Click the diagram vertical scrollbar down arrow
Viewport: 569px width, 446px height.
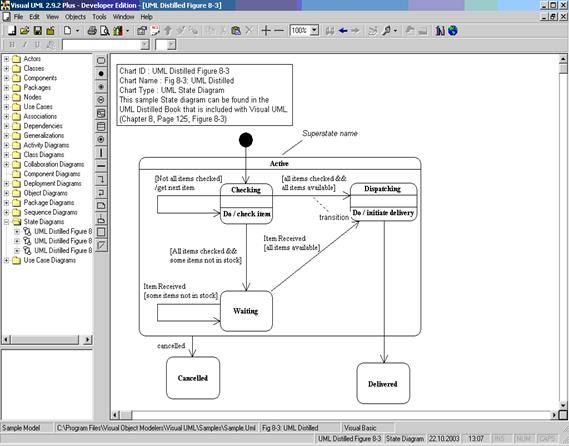[563, 405]
